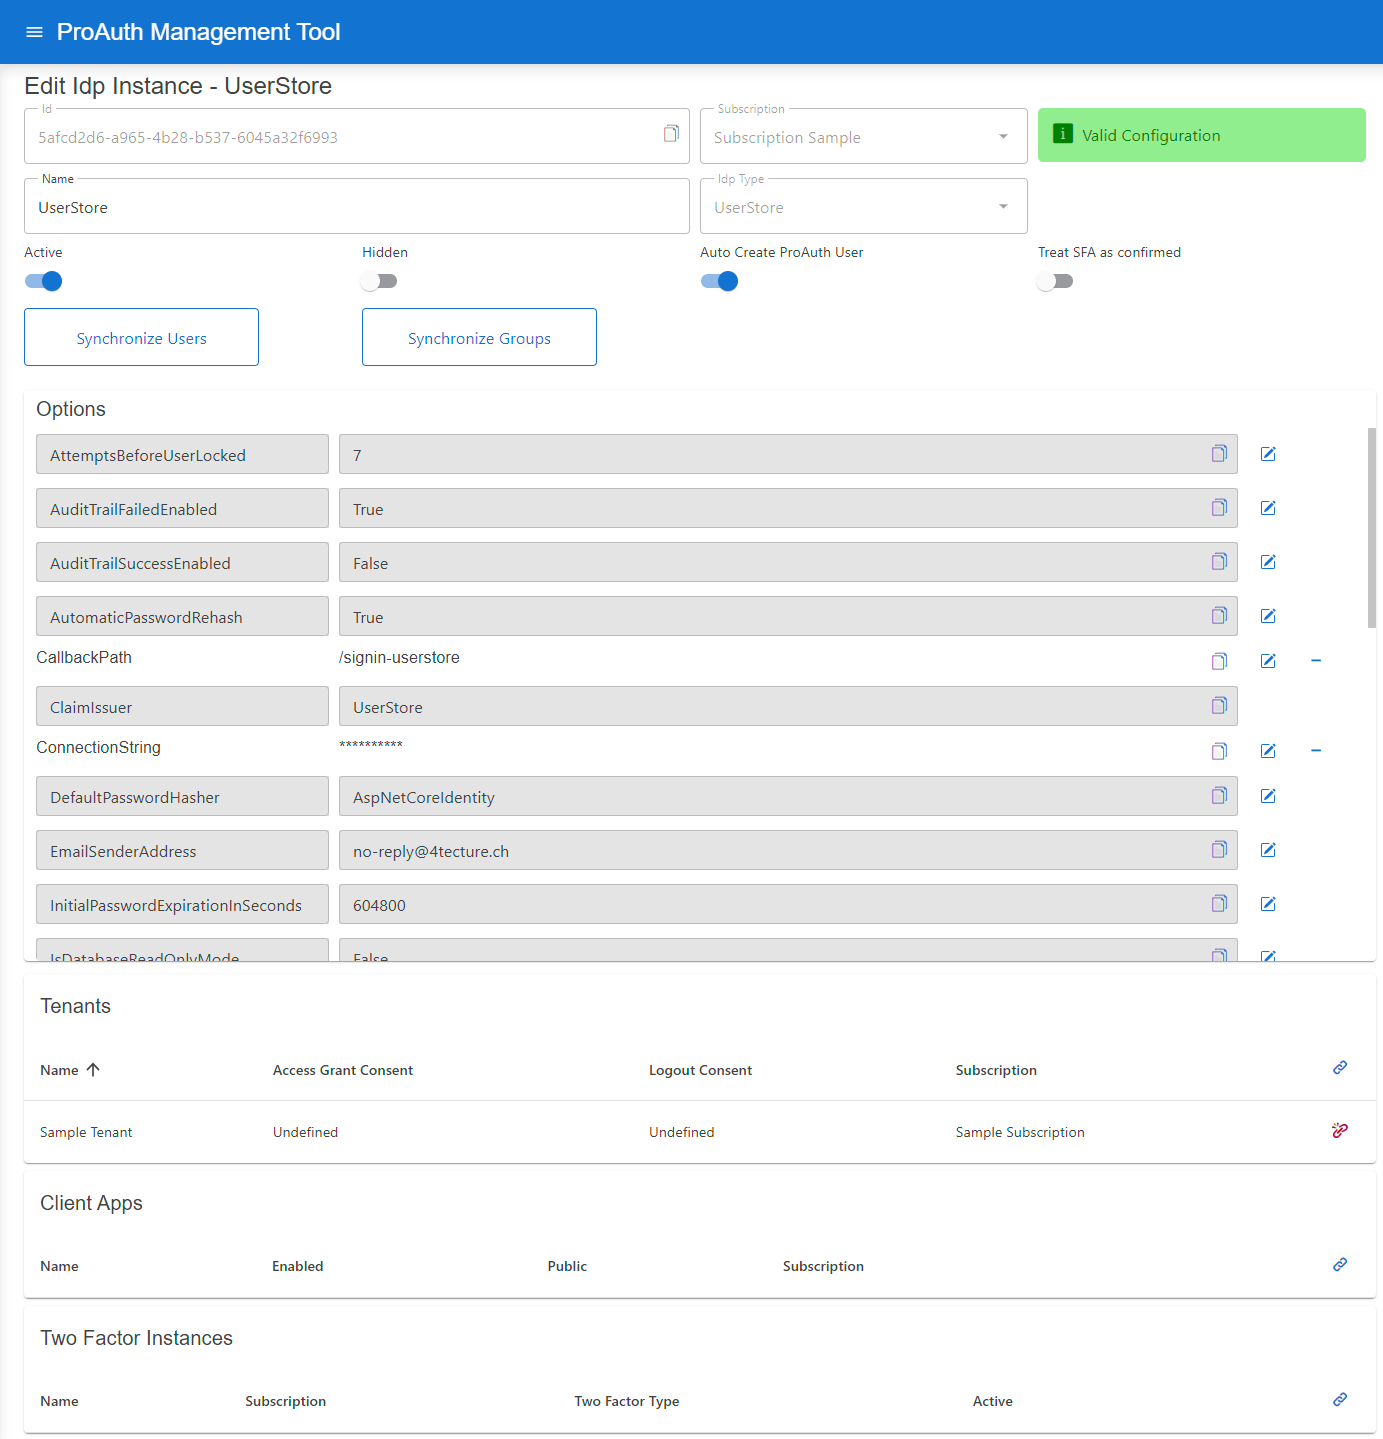
Task: Open the Idp Type dropdown
Action: 864,206
